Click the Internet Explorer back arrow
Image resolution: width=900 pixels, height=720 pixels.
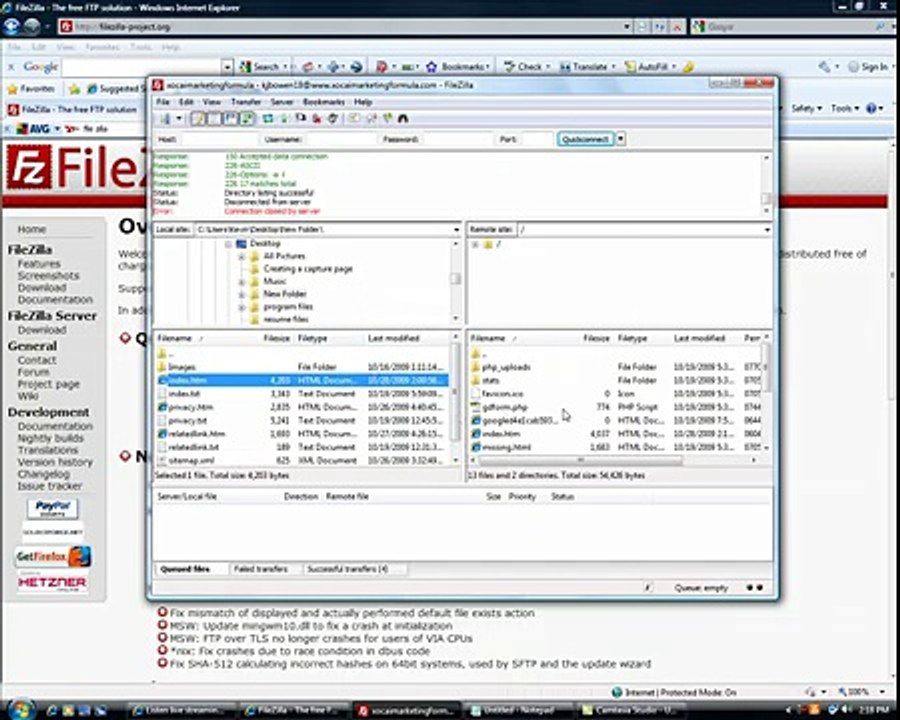coord(11,26)
